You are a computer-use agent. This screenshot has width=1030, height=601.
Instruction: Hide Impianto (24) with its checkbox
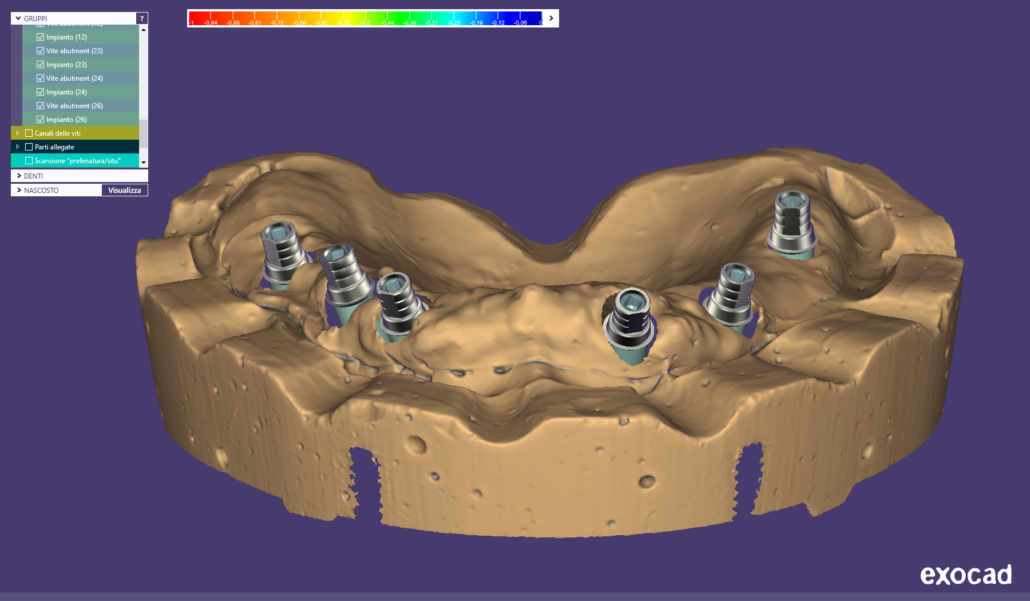(40, 91)
